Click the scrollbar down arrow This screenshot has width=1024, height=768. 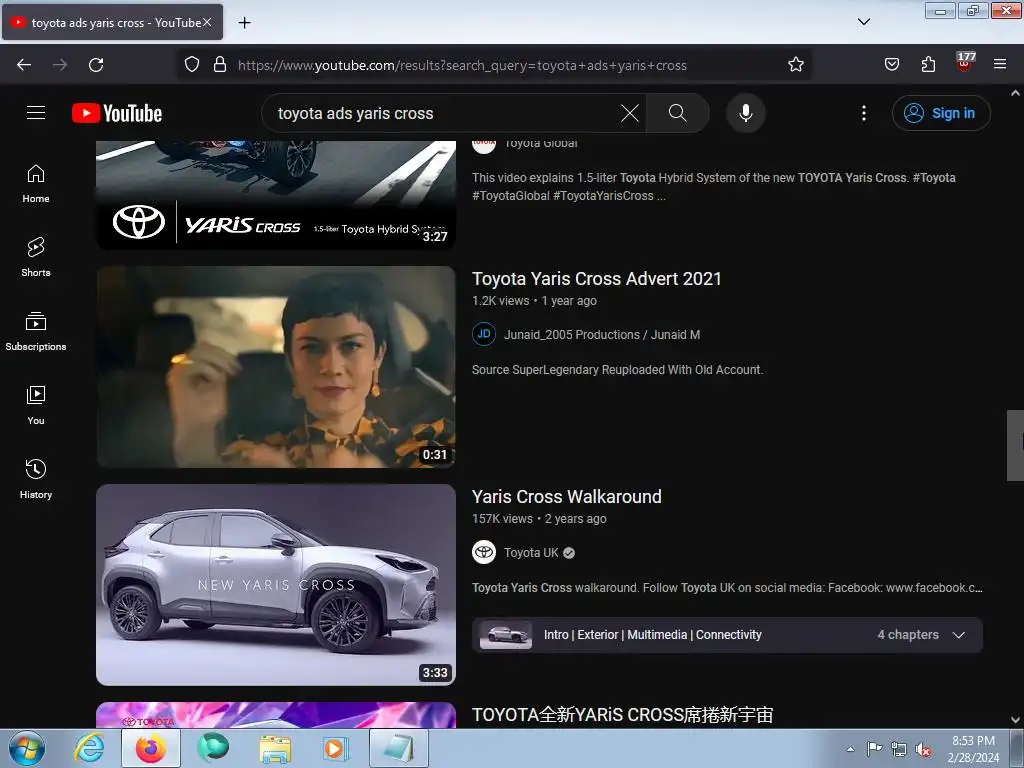coord(1015,720)
